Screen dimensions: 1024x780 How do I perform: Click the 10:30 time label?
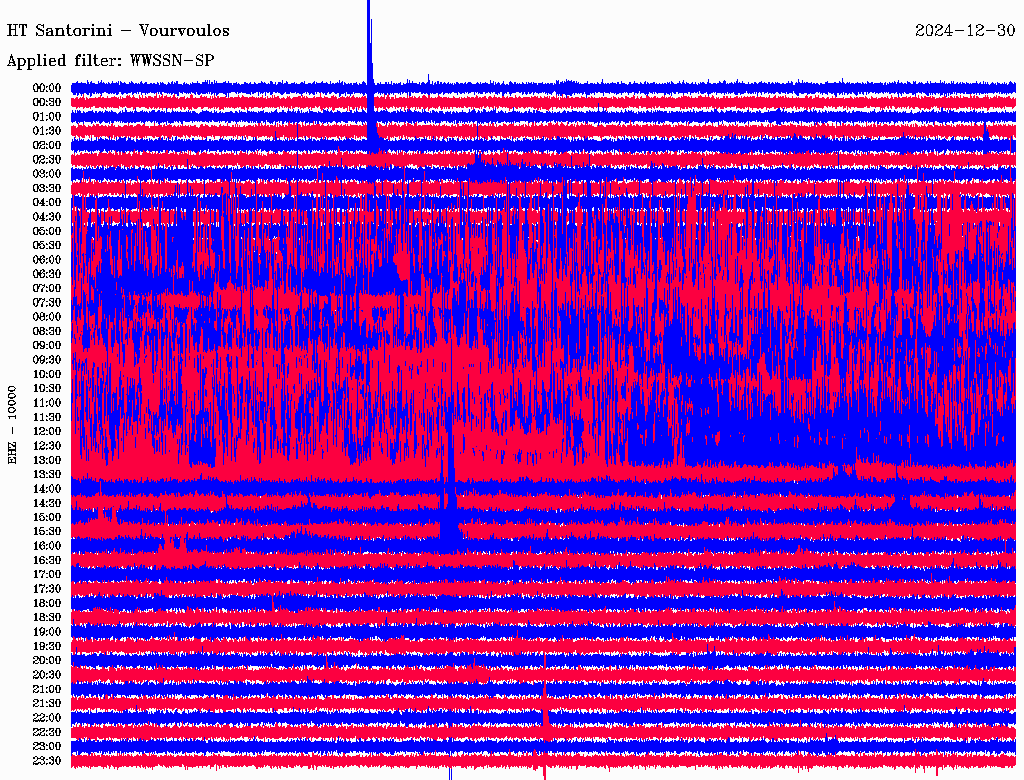coord(47,388)
